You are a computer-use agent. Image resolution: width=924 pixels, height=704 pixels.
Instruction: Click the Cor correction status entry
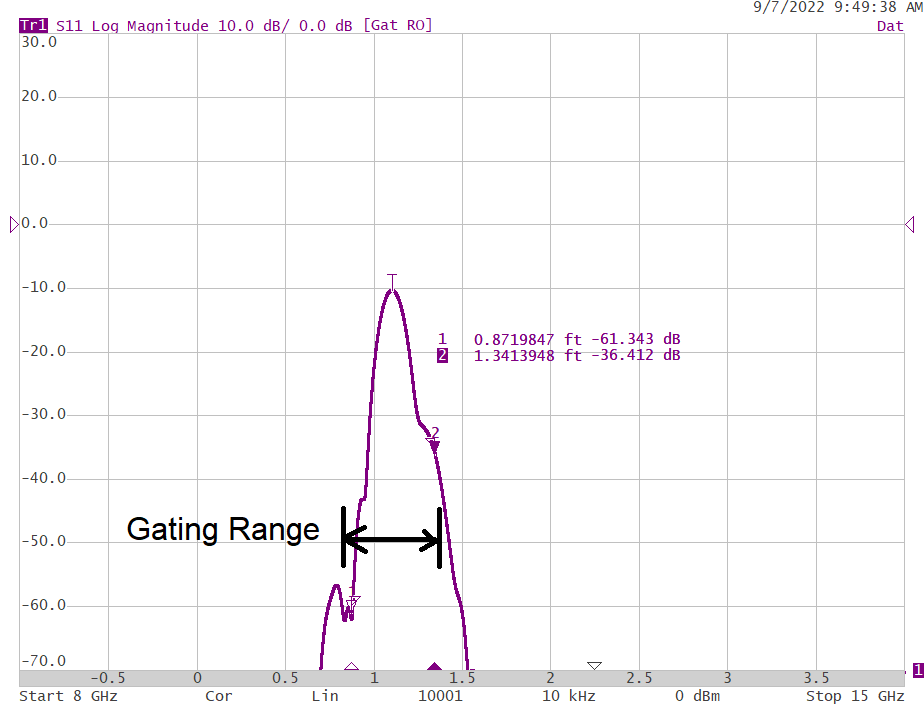(x=219, y=696)
